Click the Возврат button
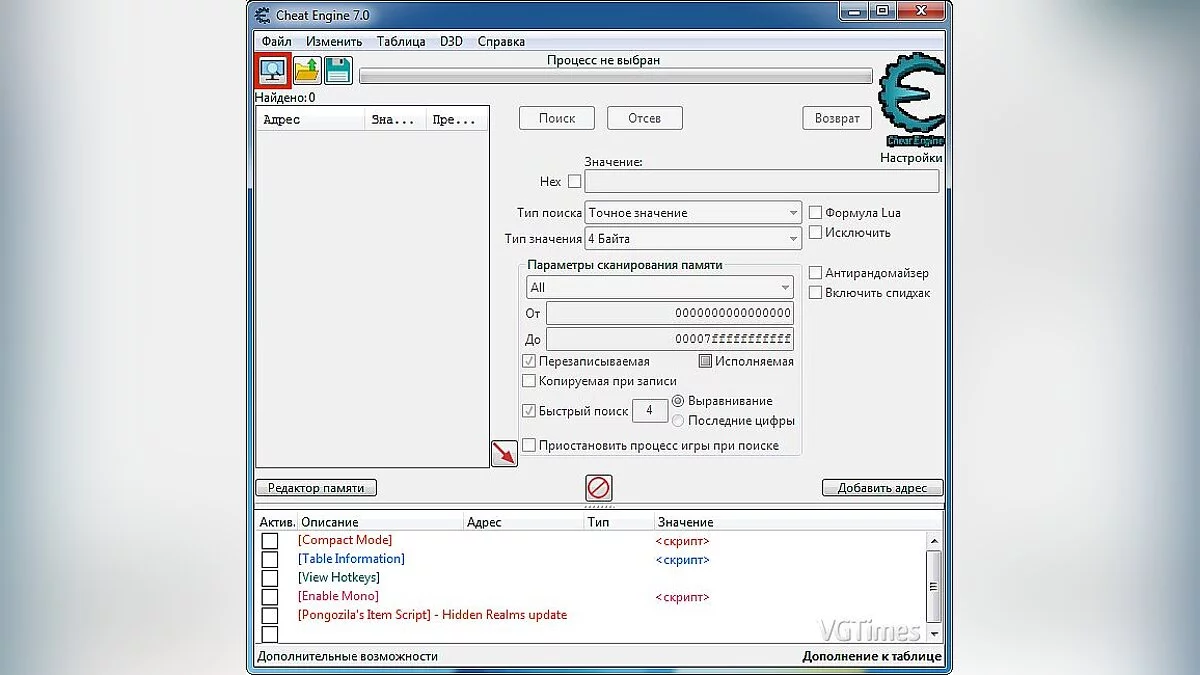Viewport: 1200px width, 675px height. pyautogui.click(x=837, y=118)
